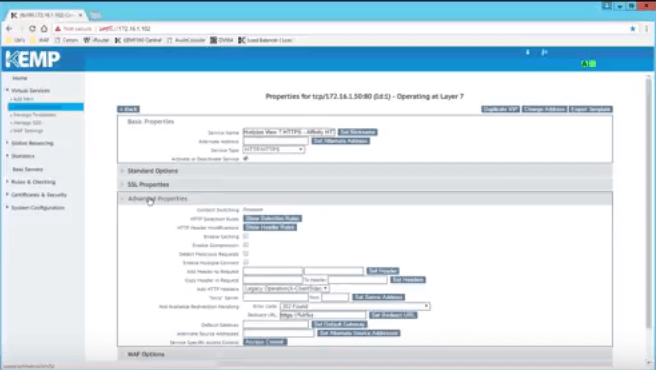Go to browser home via the house icon
656x370 pixels.
[x=44, y=28]
